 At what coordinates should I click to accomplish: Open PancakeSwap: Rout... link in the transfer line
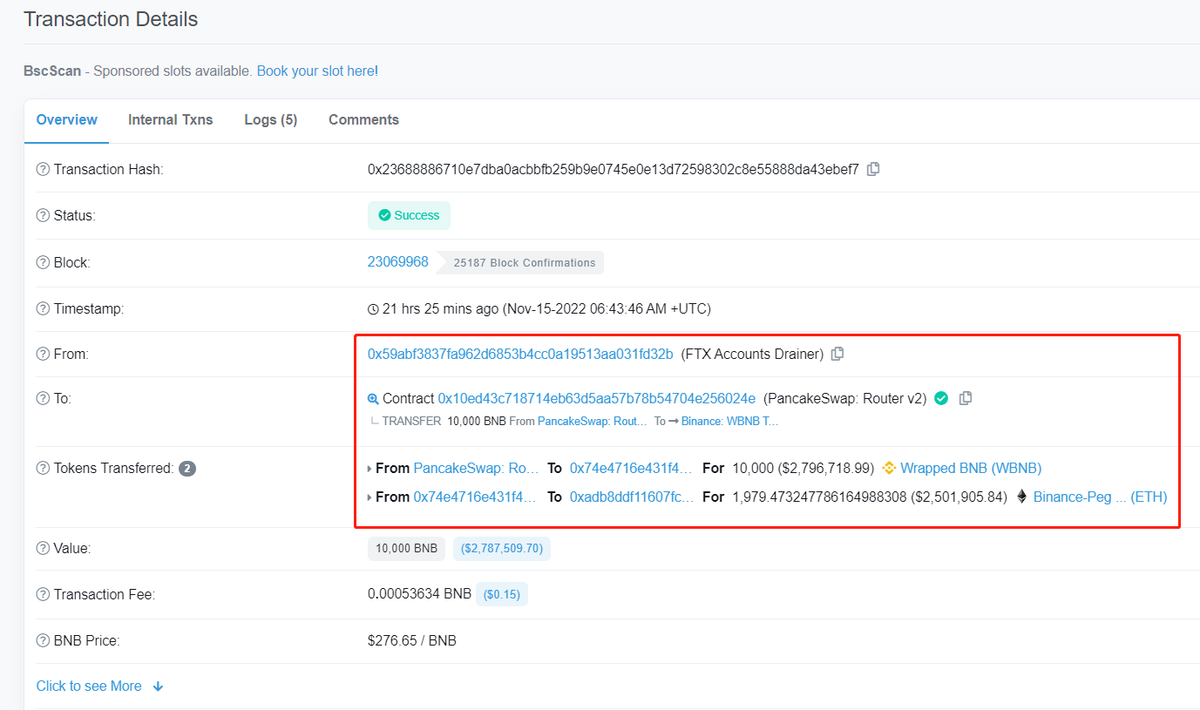click(593, 421)
